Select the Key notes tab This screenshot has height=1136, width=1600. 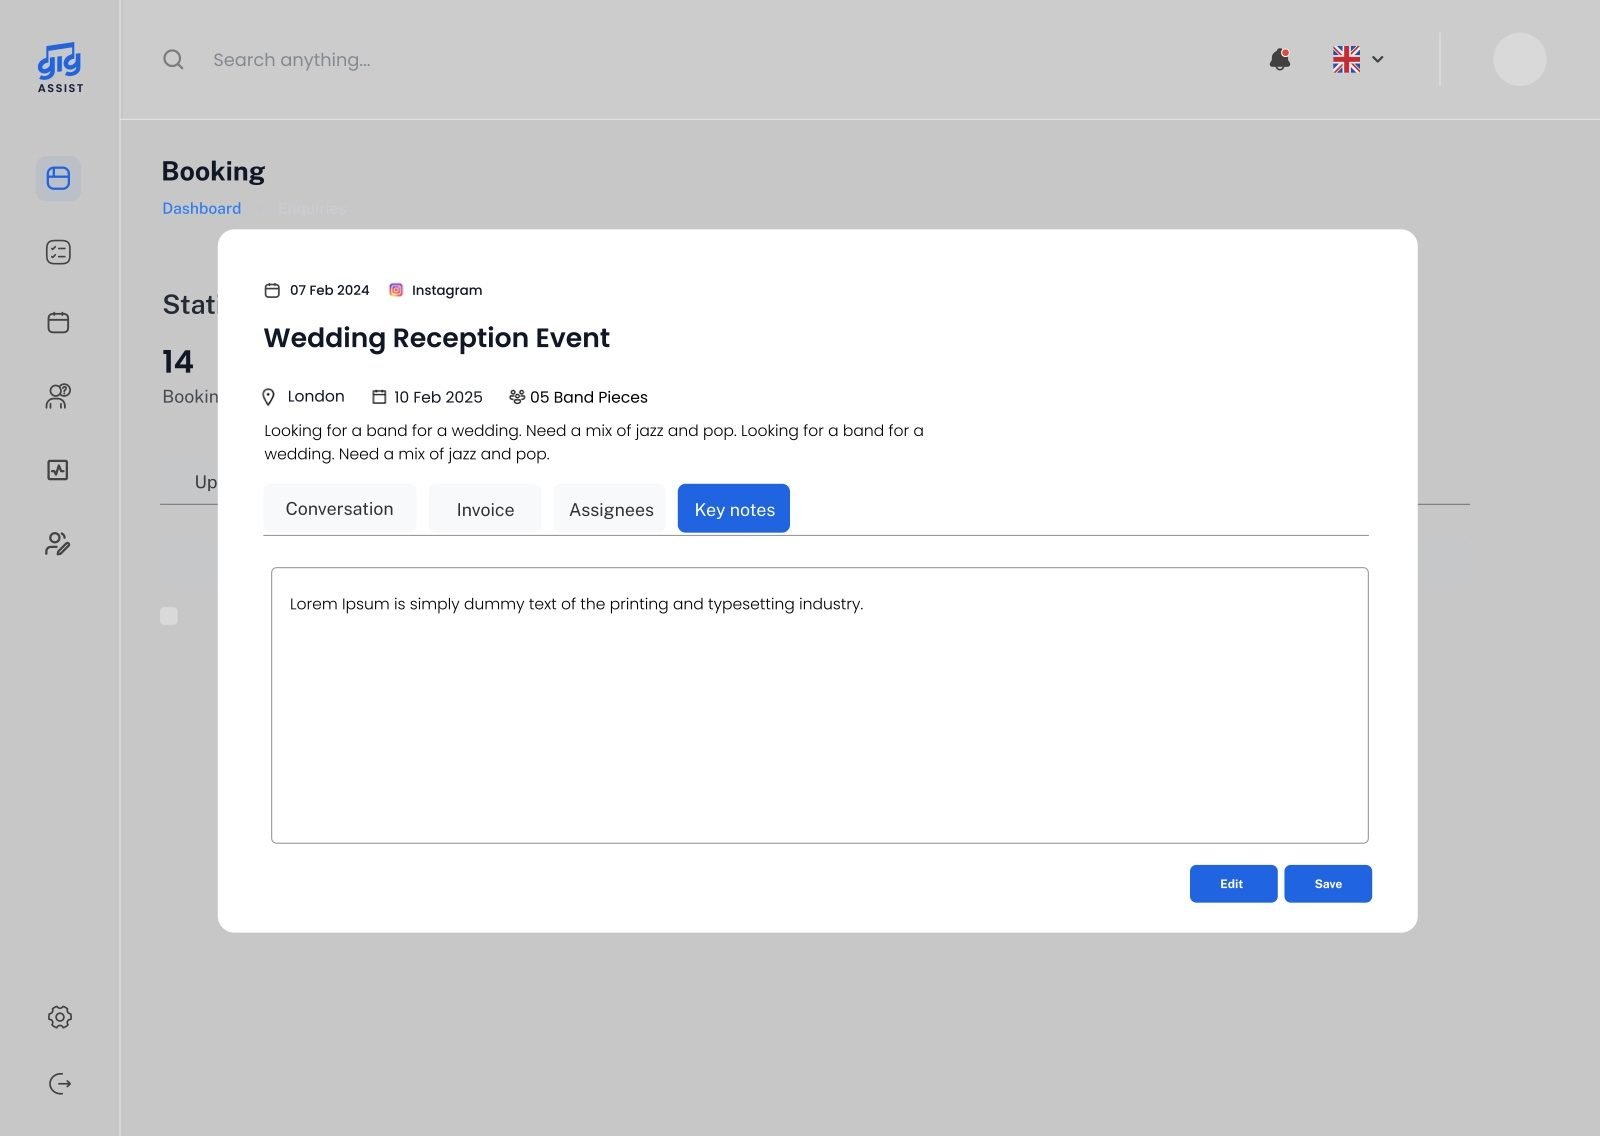coord(734,508)
